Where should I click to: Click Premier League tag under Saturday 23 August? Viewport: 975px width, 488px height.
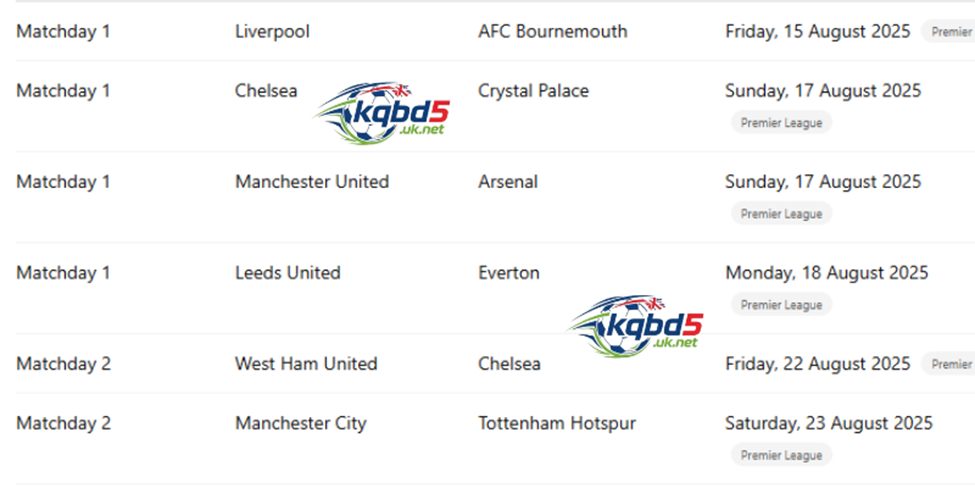781,455
